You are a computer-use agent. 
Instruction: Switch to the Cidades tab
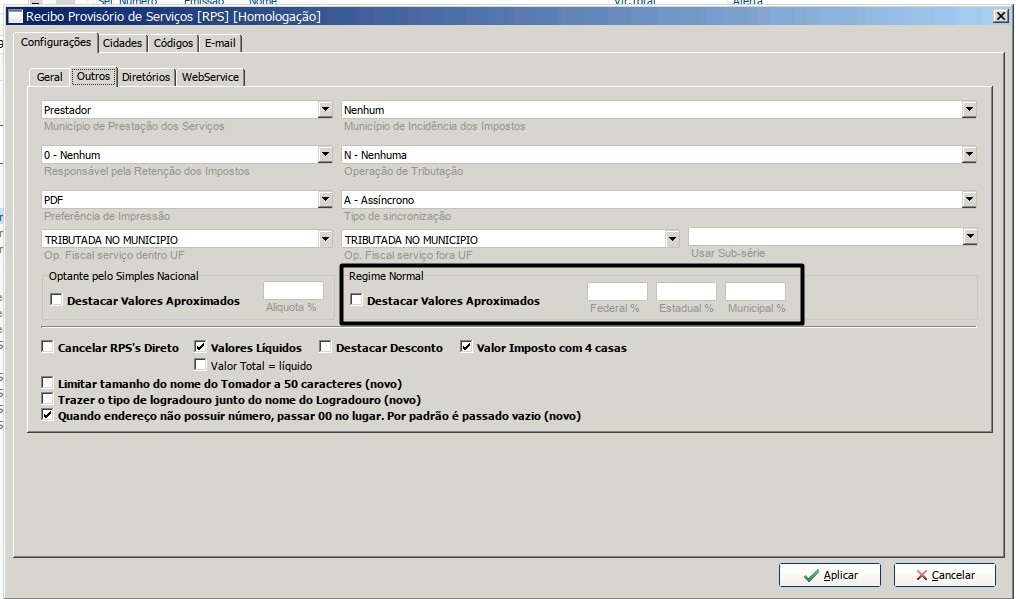click(x=122, y=43)
